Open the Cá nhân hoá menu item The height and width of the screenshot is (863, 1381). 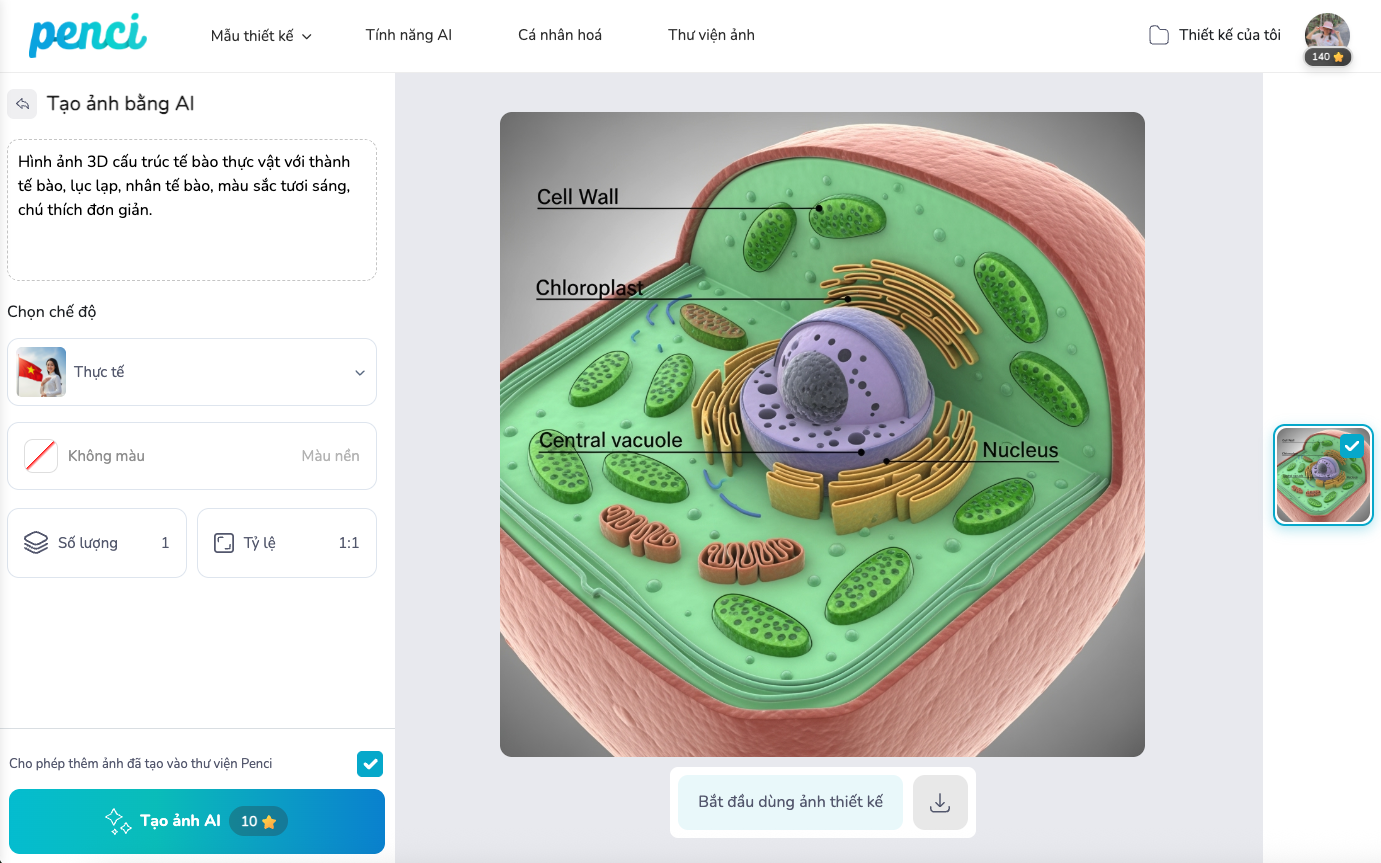[x=560, y=35]
